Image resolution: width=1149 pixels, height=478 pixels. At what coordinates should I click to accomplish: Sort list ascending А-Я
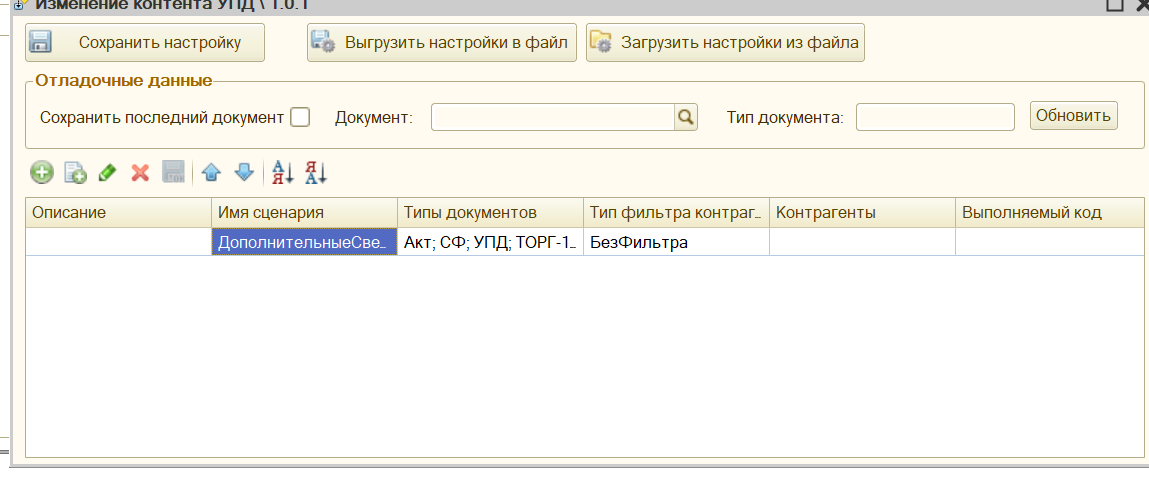coord(283,173)
